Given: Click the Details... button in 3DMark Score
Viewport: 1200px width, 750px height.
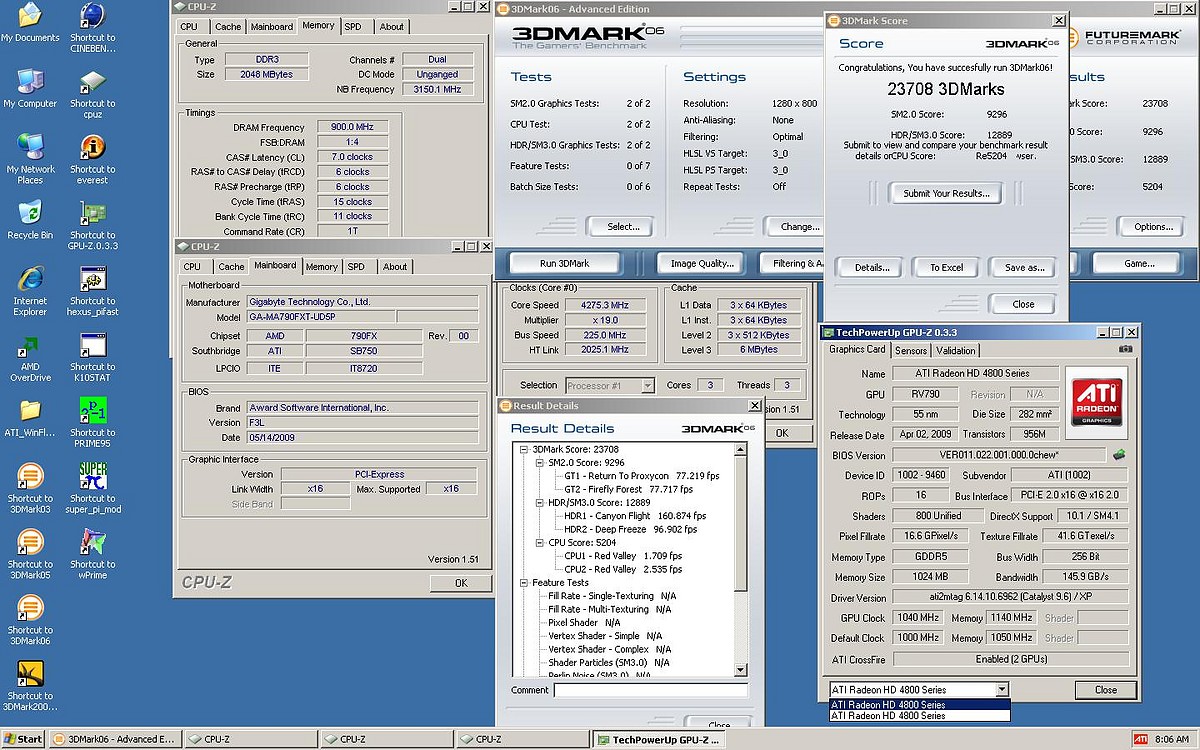Looking at the screenshot, I should [871, 267].
